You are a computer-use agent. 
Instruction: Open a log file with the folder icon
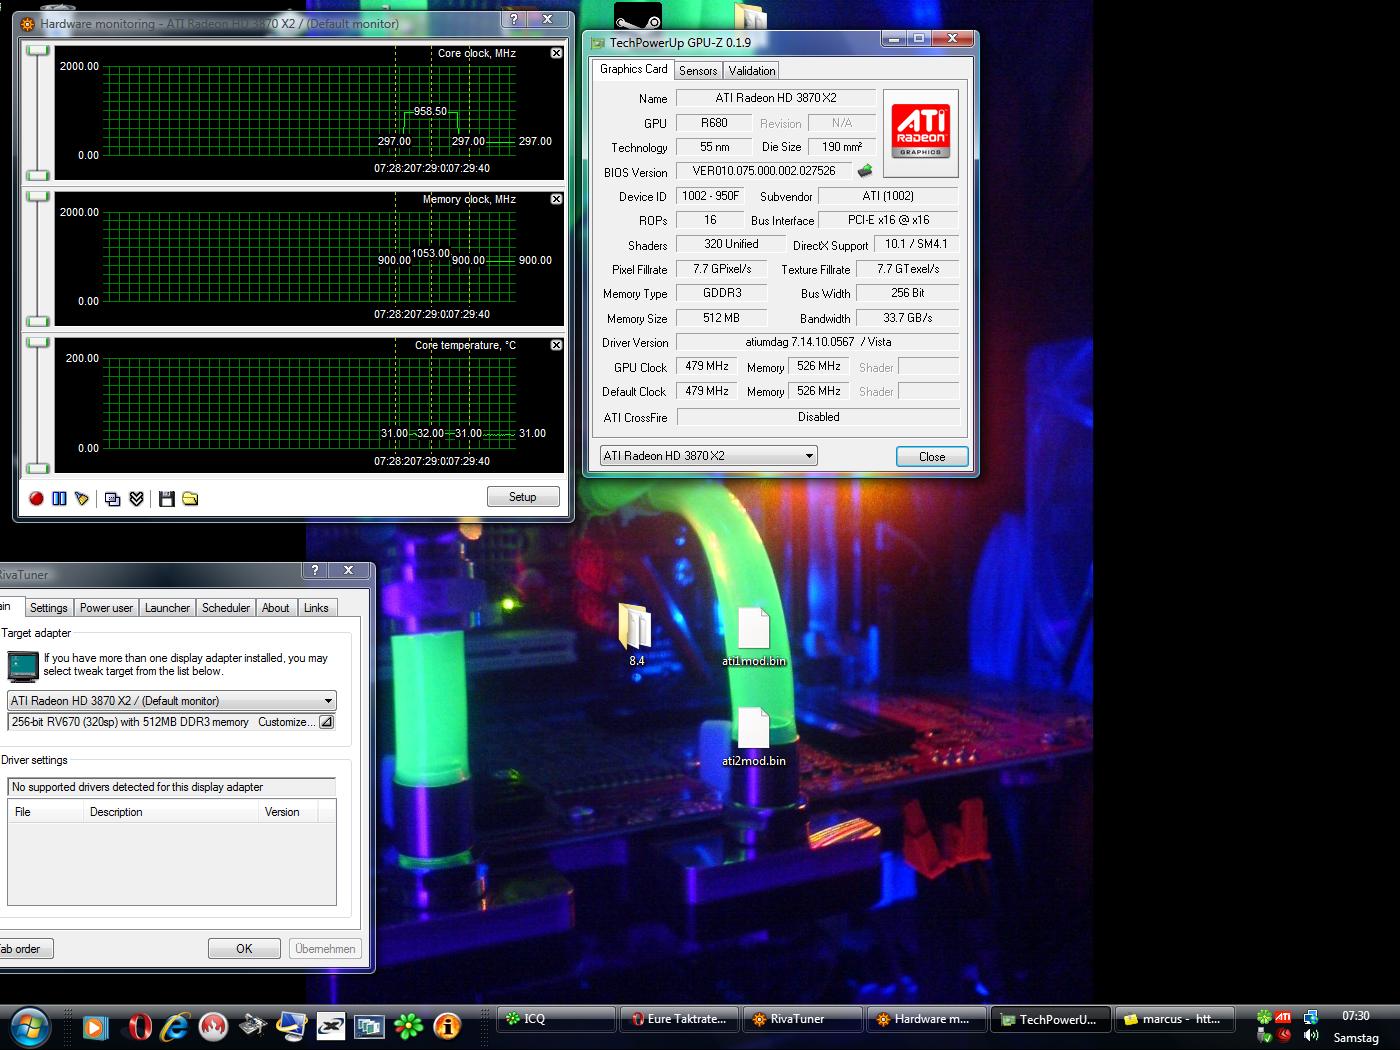[190, 498]
